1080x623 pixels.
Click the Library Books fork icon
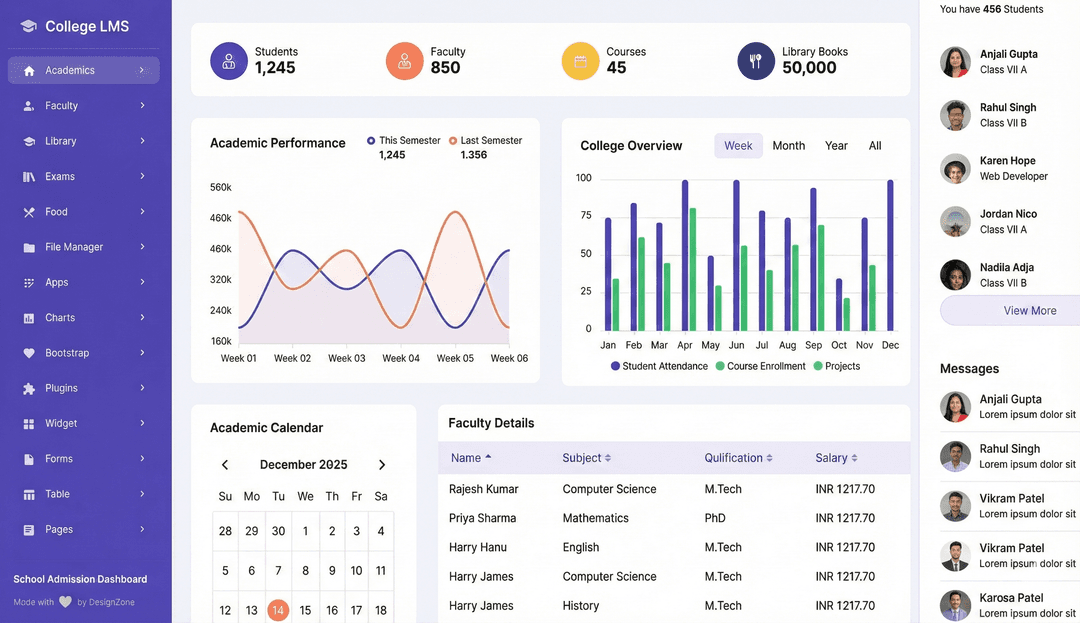click(756, 61)
